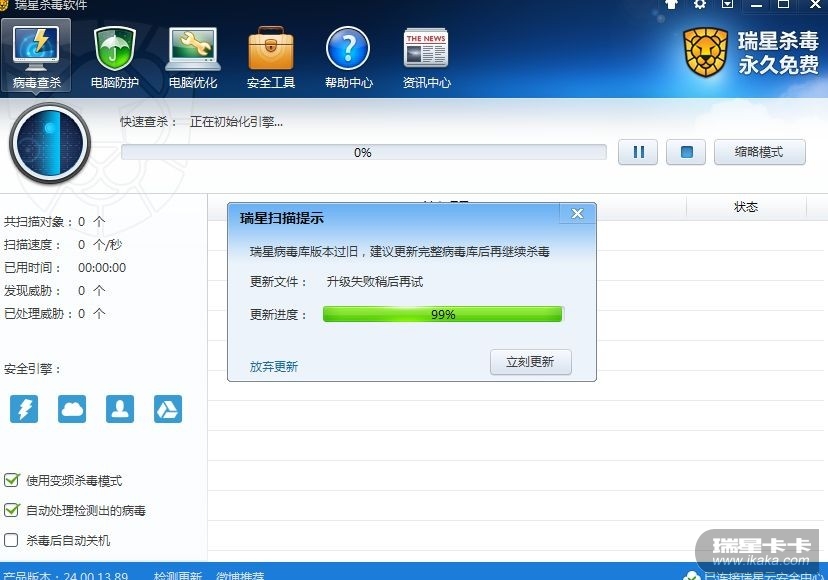Click the 扫描速度 value text
The height and width of the screenshot is (580, 828).
pos(99,245)
